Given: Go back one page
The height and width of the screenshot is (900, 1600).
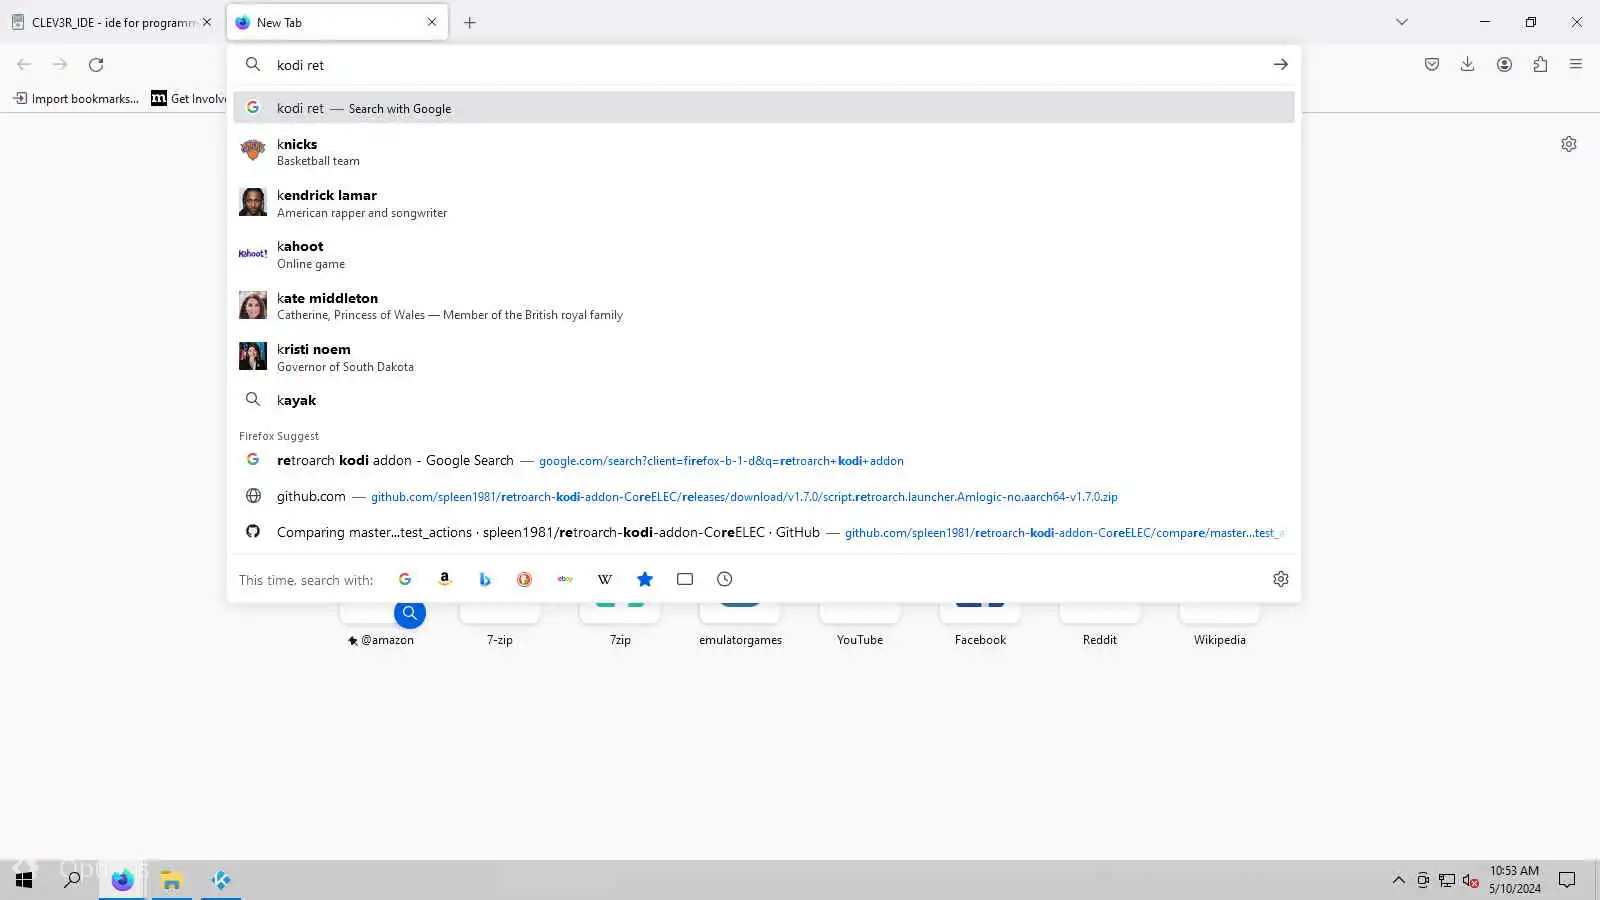Looking at the screenshot, I should pos(24,64).
